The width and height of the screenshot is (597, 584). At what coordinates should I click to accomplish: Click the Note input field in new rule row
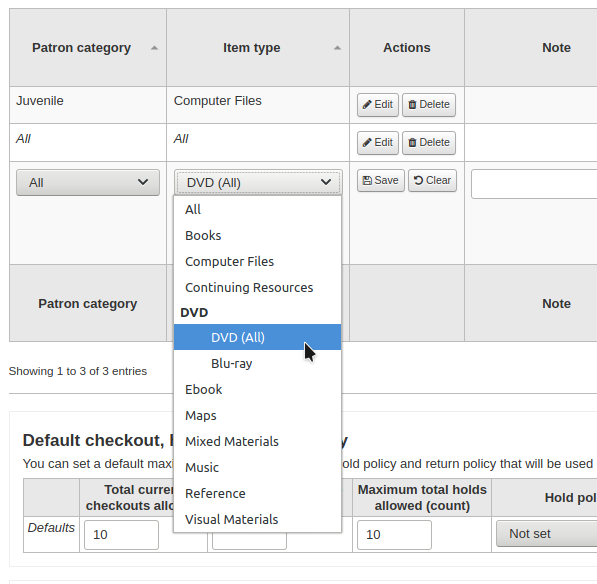[534, 184]
